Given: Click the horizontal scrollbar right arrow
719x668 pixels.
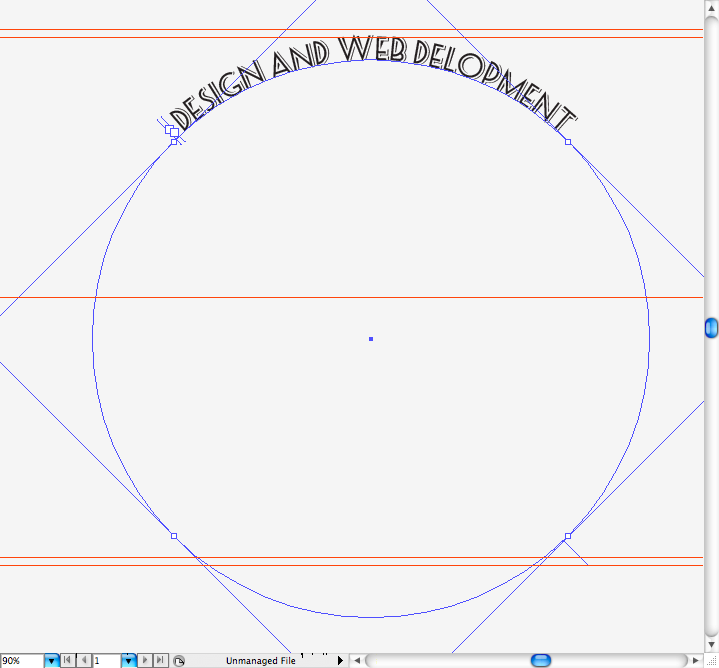Looking at the screenshot, I should pyautogui.click(x=696, y=661).
